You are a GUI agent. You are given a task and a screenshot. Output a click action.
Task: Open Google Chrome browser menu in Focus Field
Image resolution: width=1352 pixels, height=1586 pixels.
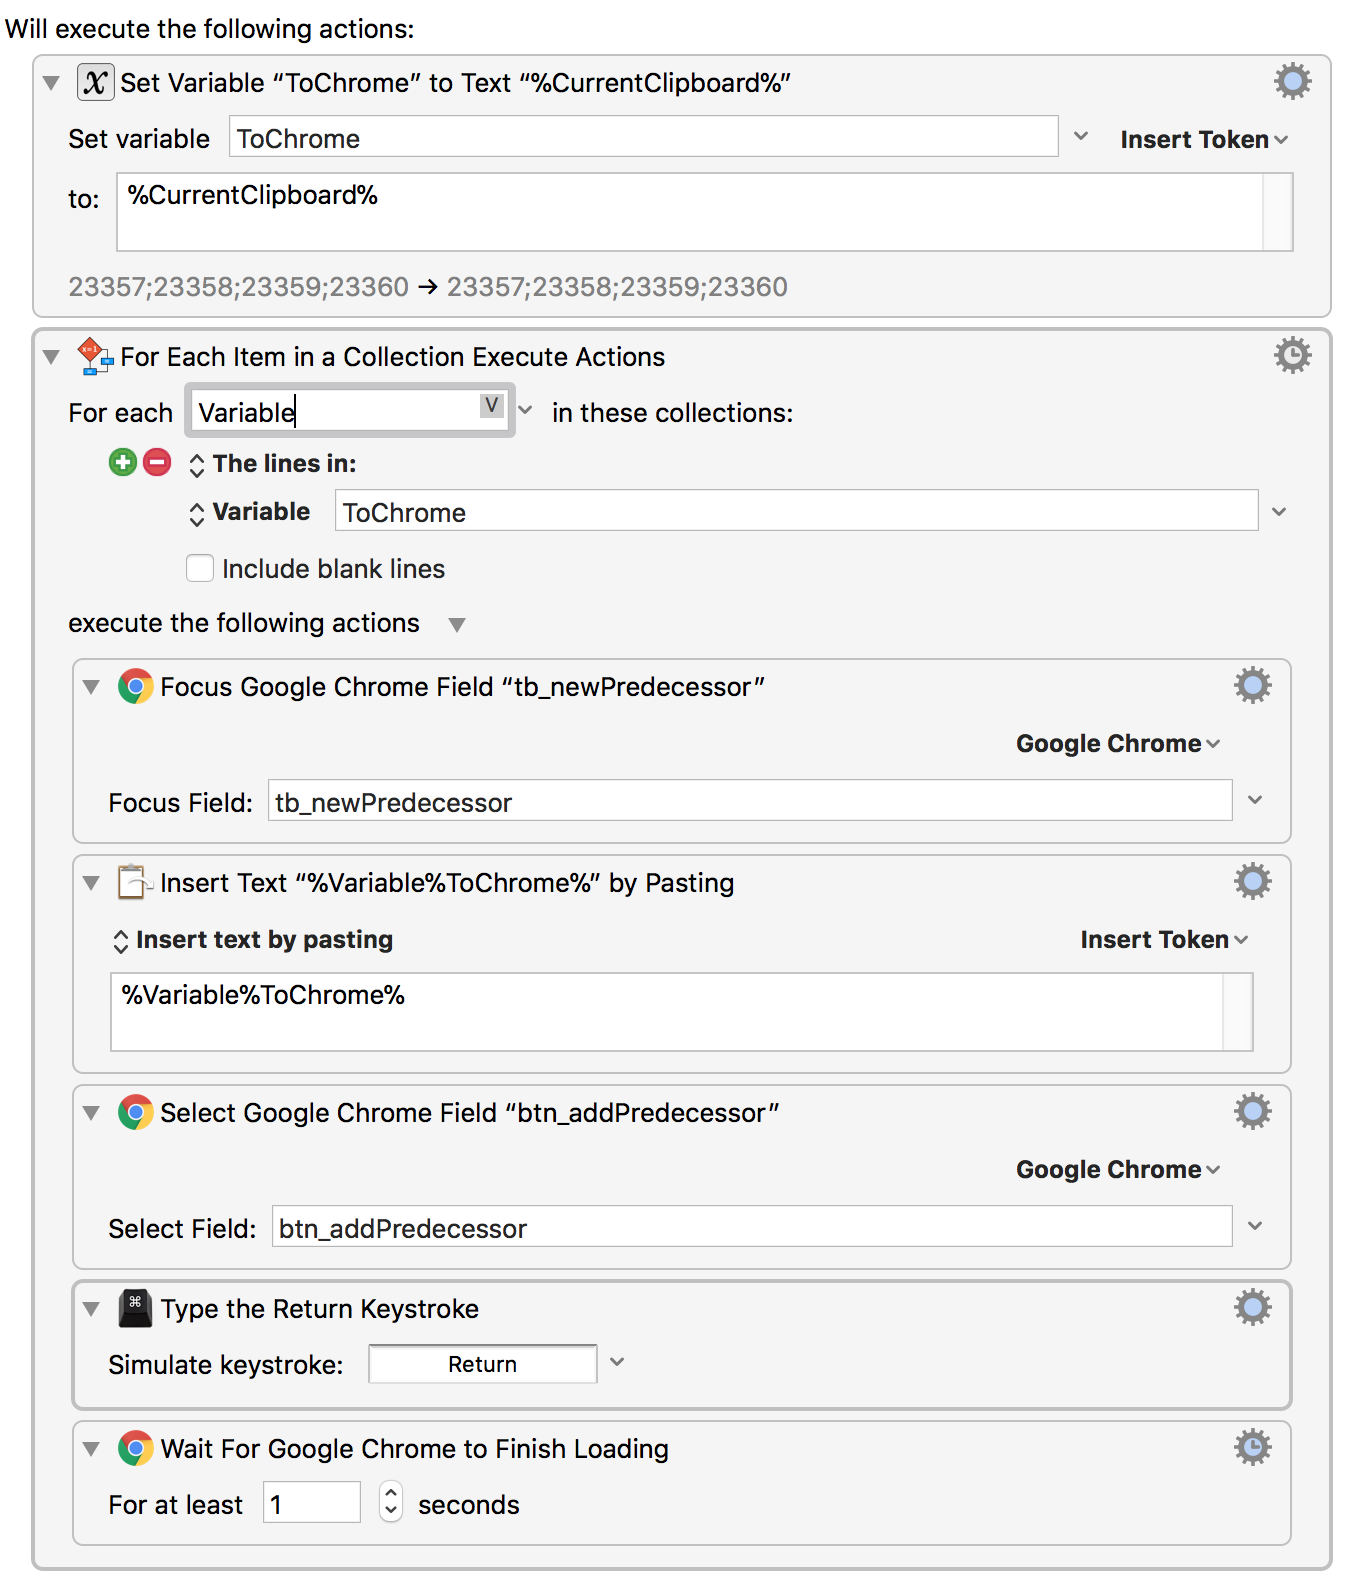click(1118, 743)
